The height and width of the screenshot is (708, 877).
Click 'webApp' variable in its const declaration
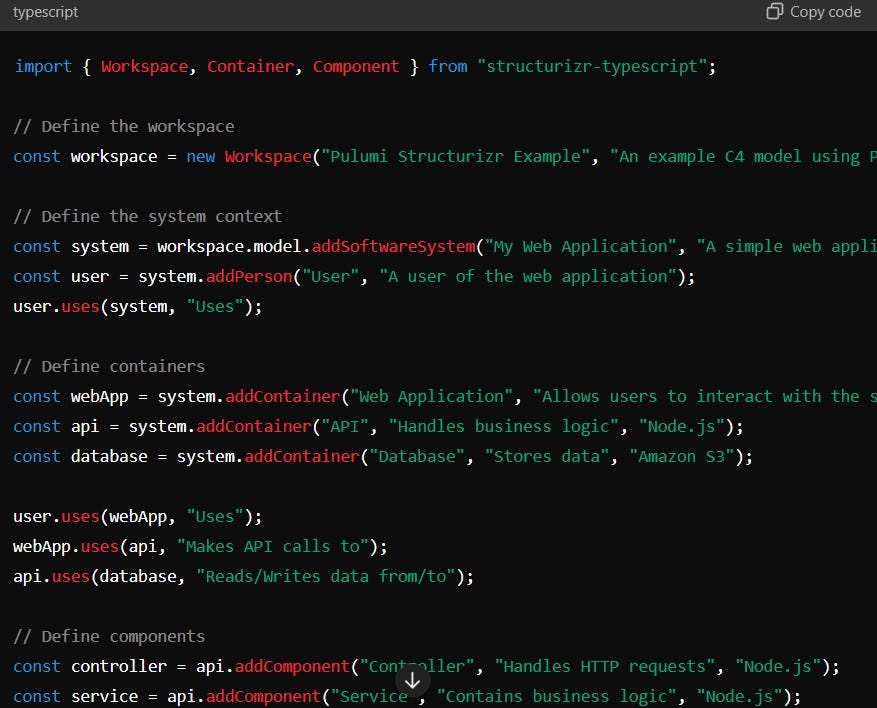tap(100, 397)
